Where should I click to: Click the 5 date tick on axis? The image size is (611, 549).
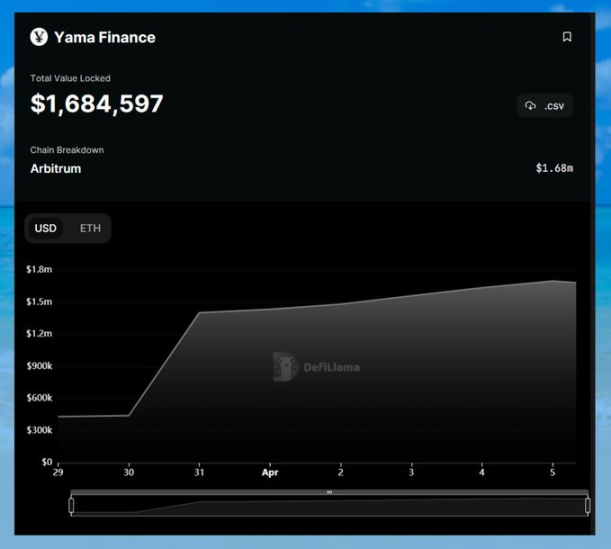553,473
